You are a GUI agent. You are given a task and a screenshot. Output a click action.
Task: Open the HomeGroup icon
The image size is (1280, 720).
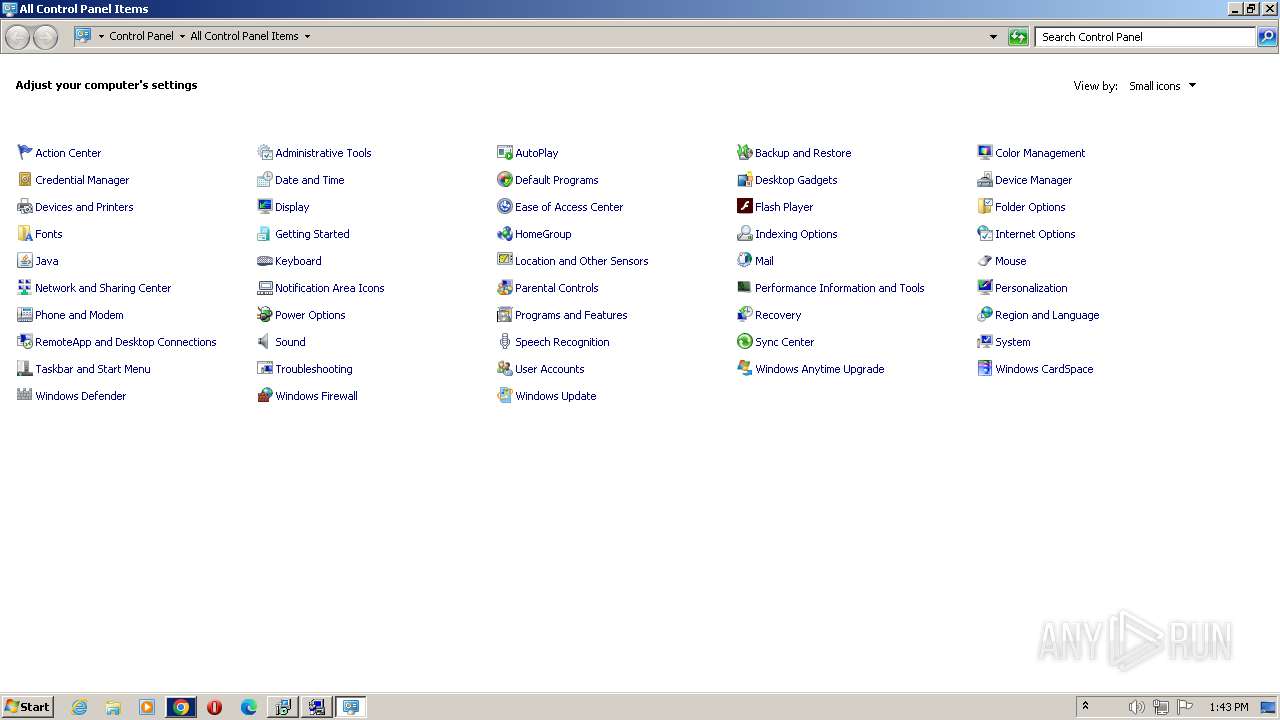pyautogui.click(x=505, y=233)
